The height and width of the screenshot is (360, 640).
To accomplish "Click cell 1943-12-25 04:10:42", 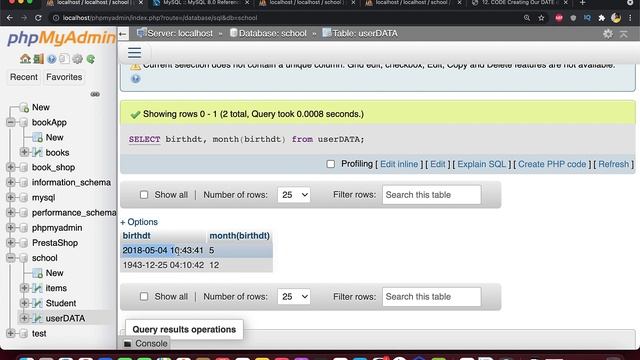I will [x=163, y=265].
